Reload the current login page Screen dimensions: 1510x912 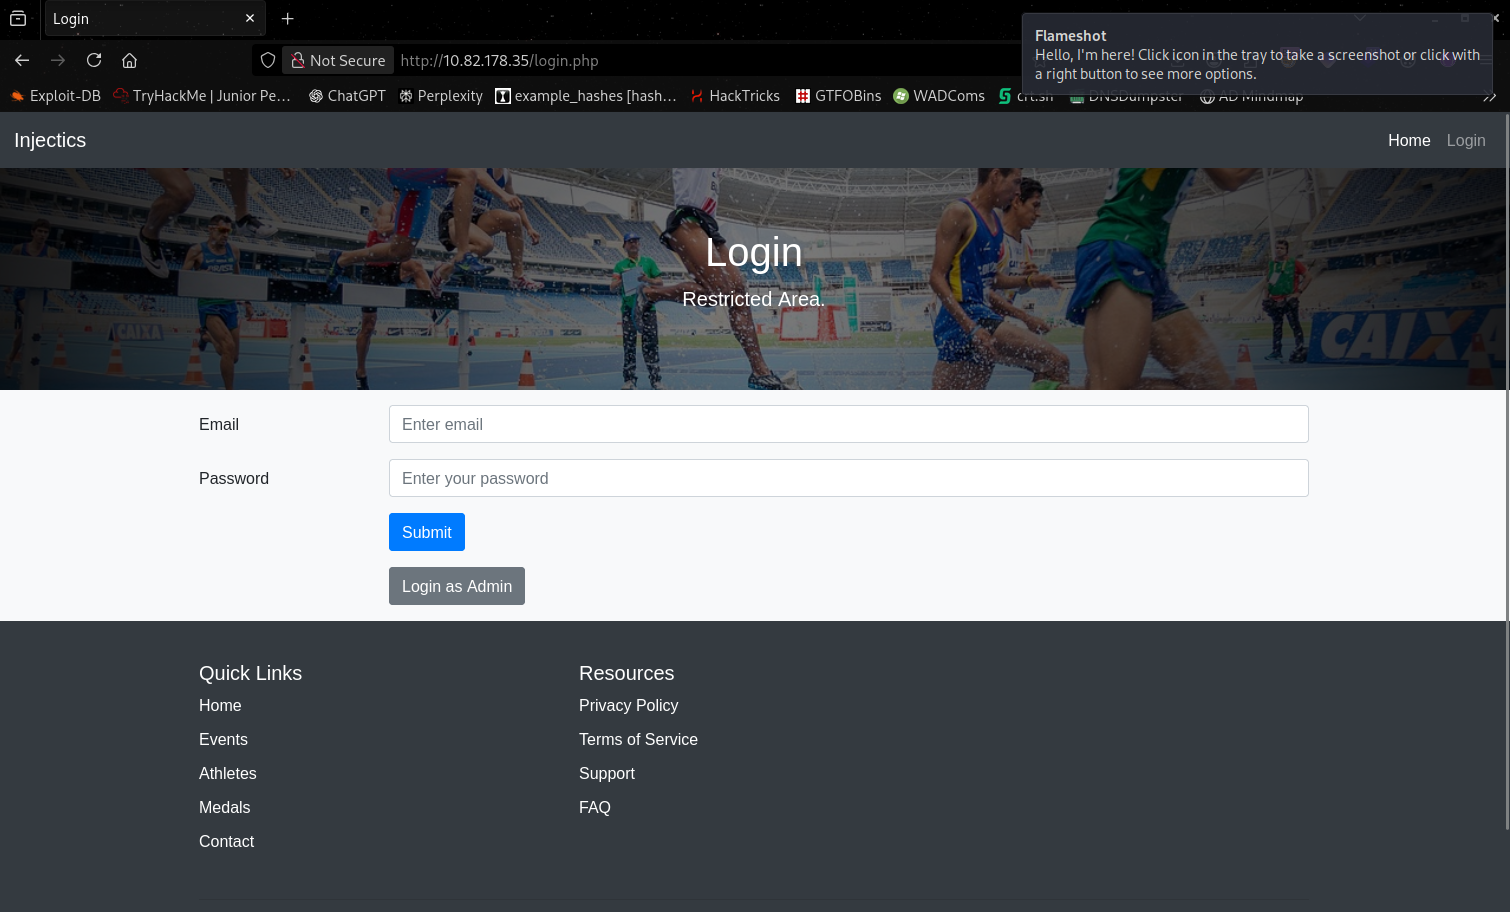coord(94,60)
